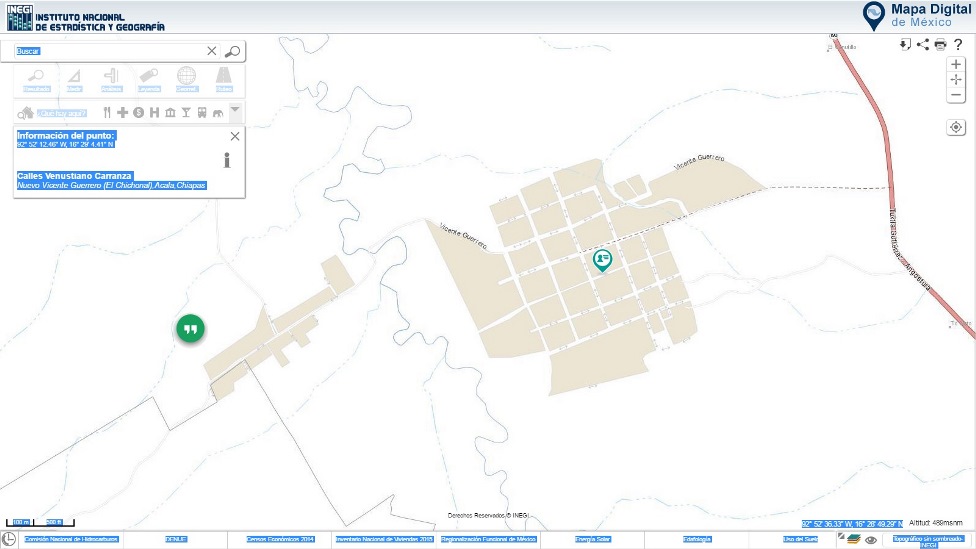
Task: Click the printer icon to print map
Action: point(940,45)
